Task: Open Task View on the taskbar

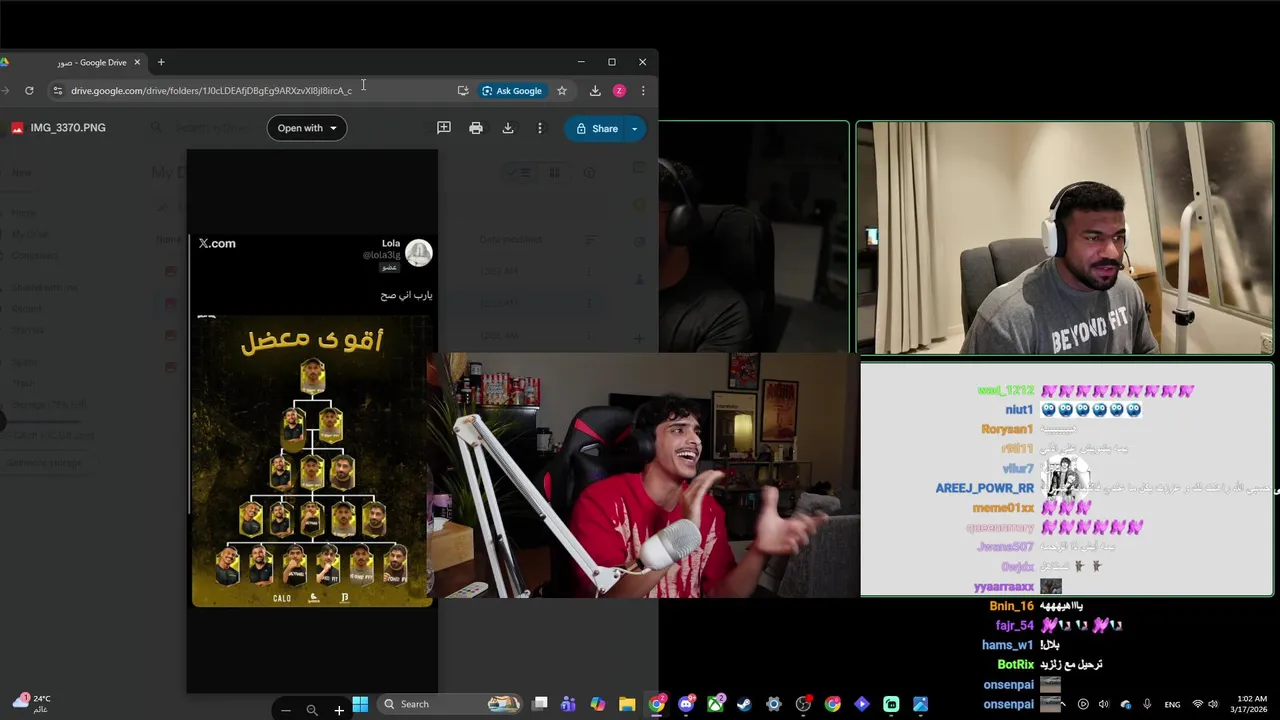Action: click(540, 704)
